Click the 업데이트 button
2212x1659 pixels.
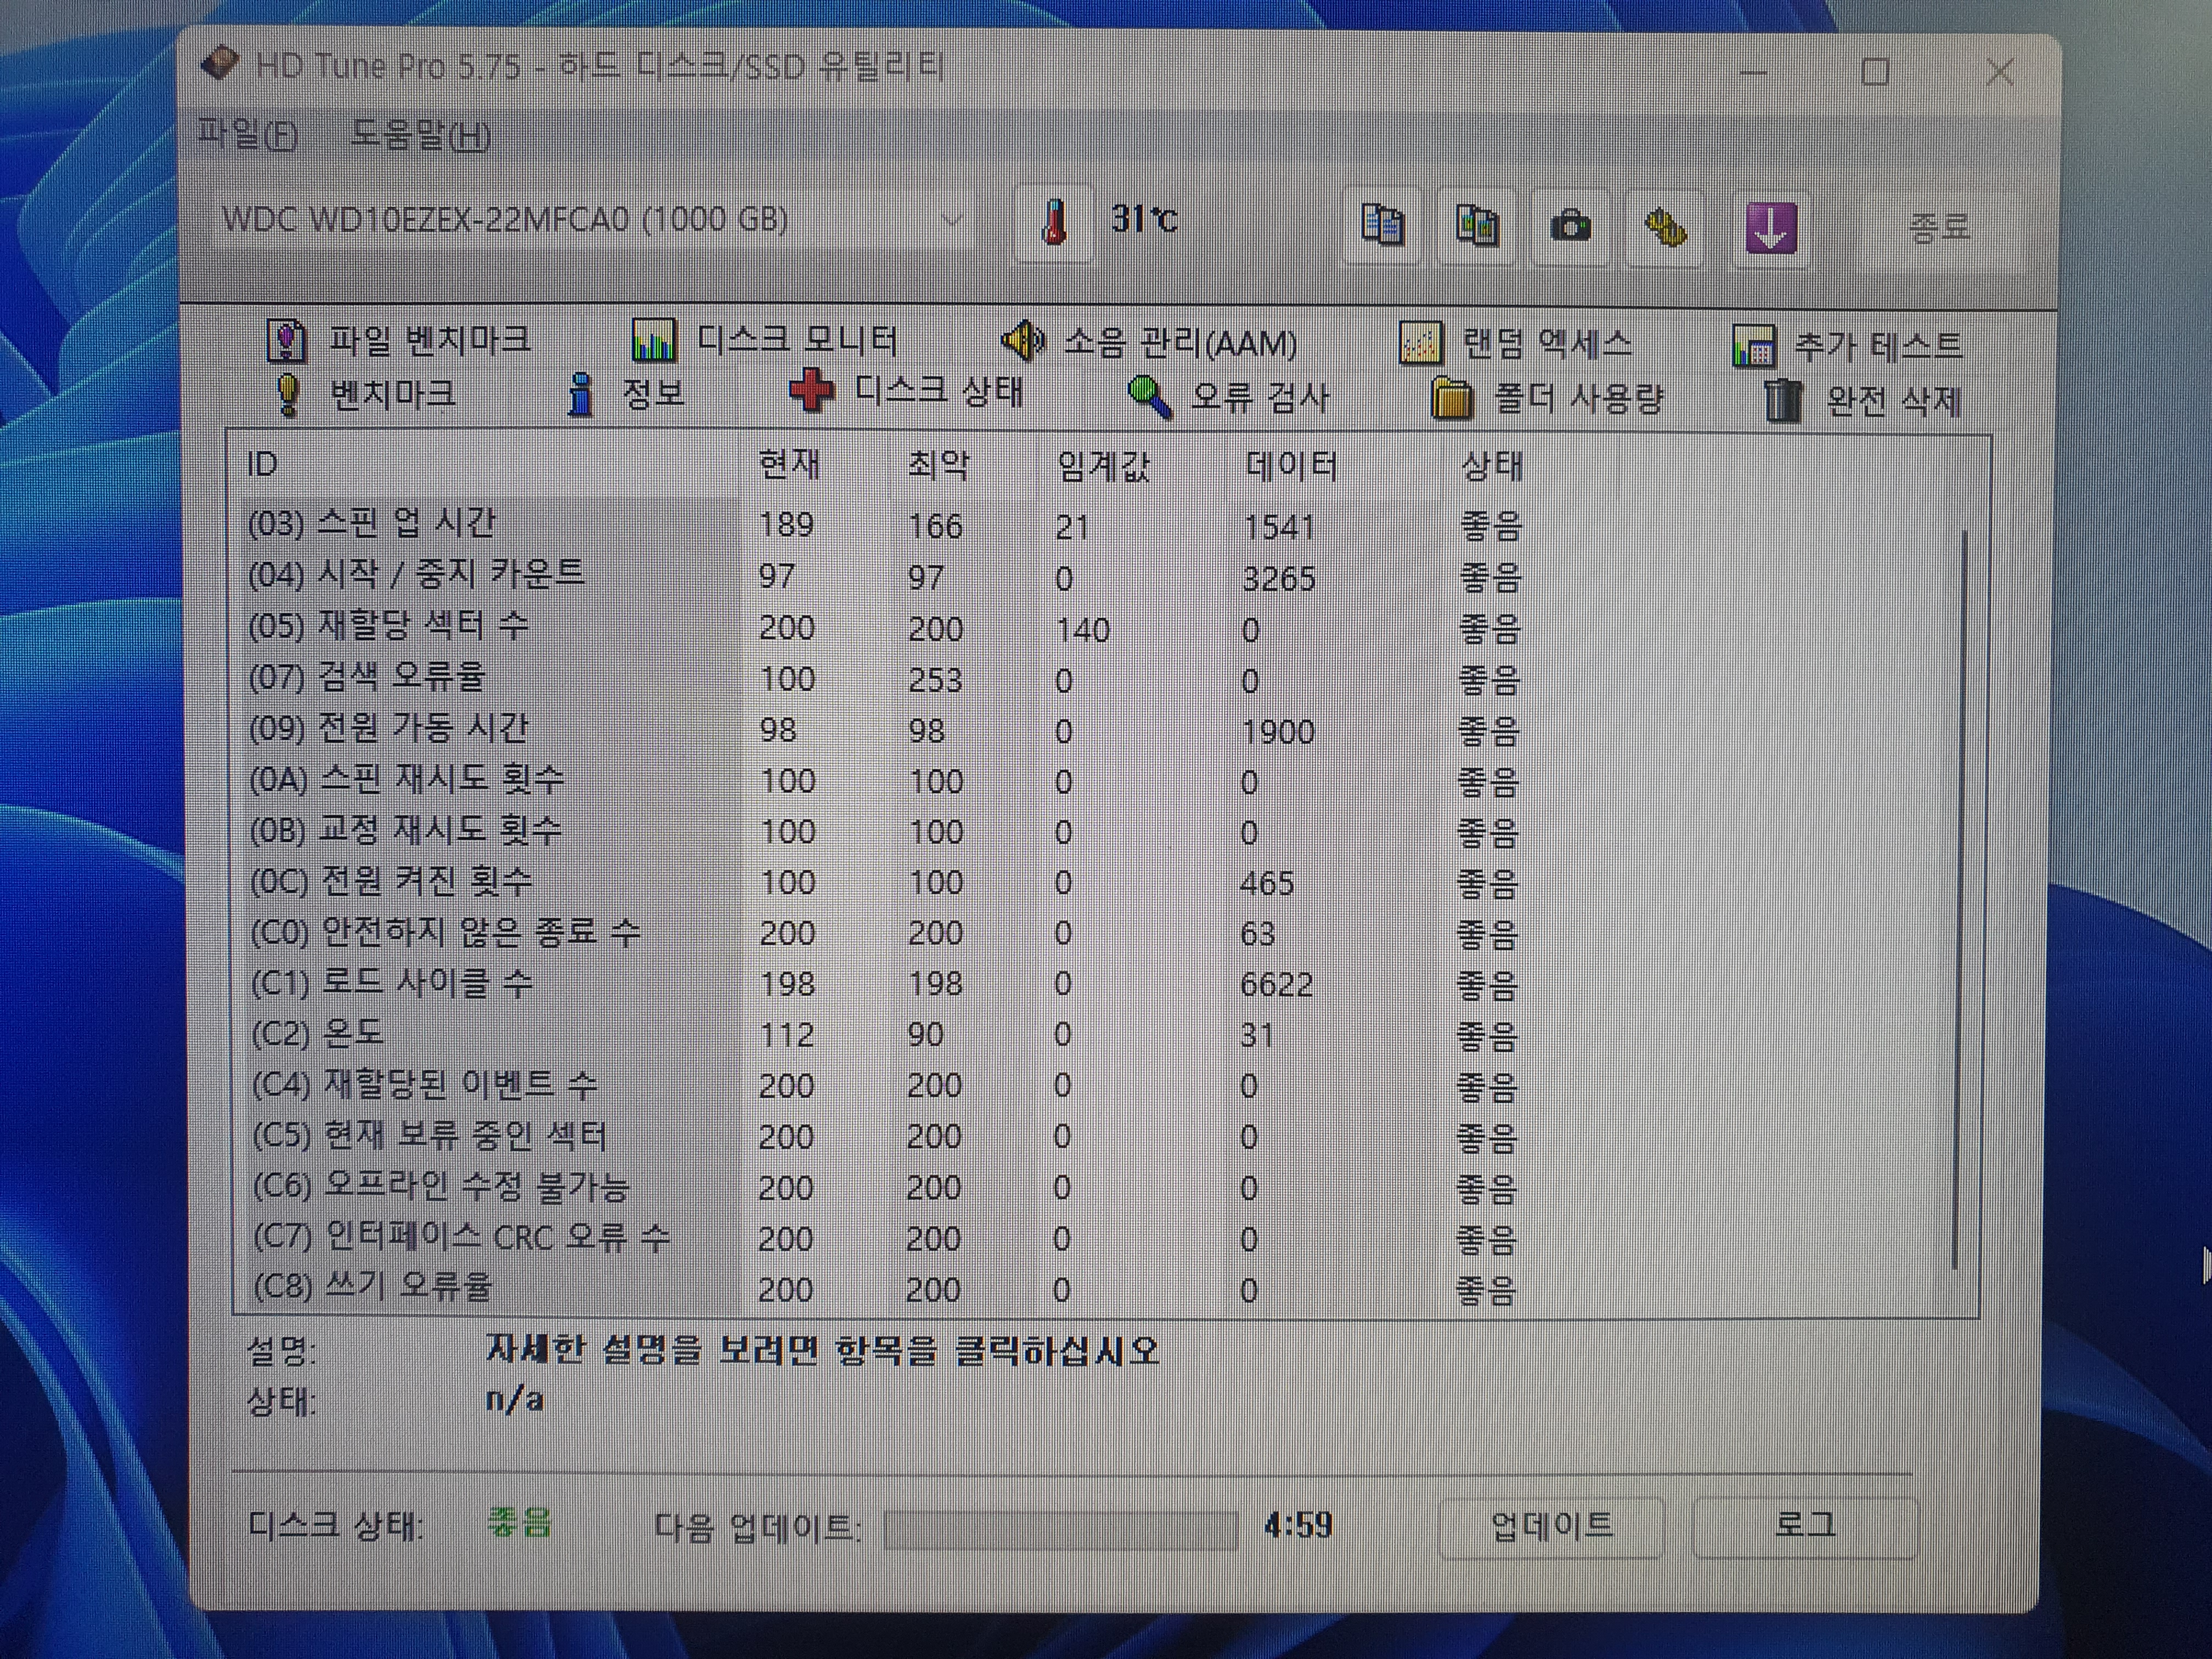coord(1551,1526)
